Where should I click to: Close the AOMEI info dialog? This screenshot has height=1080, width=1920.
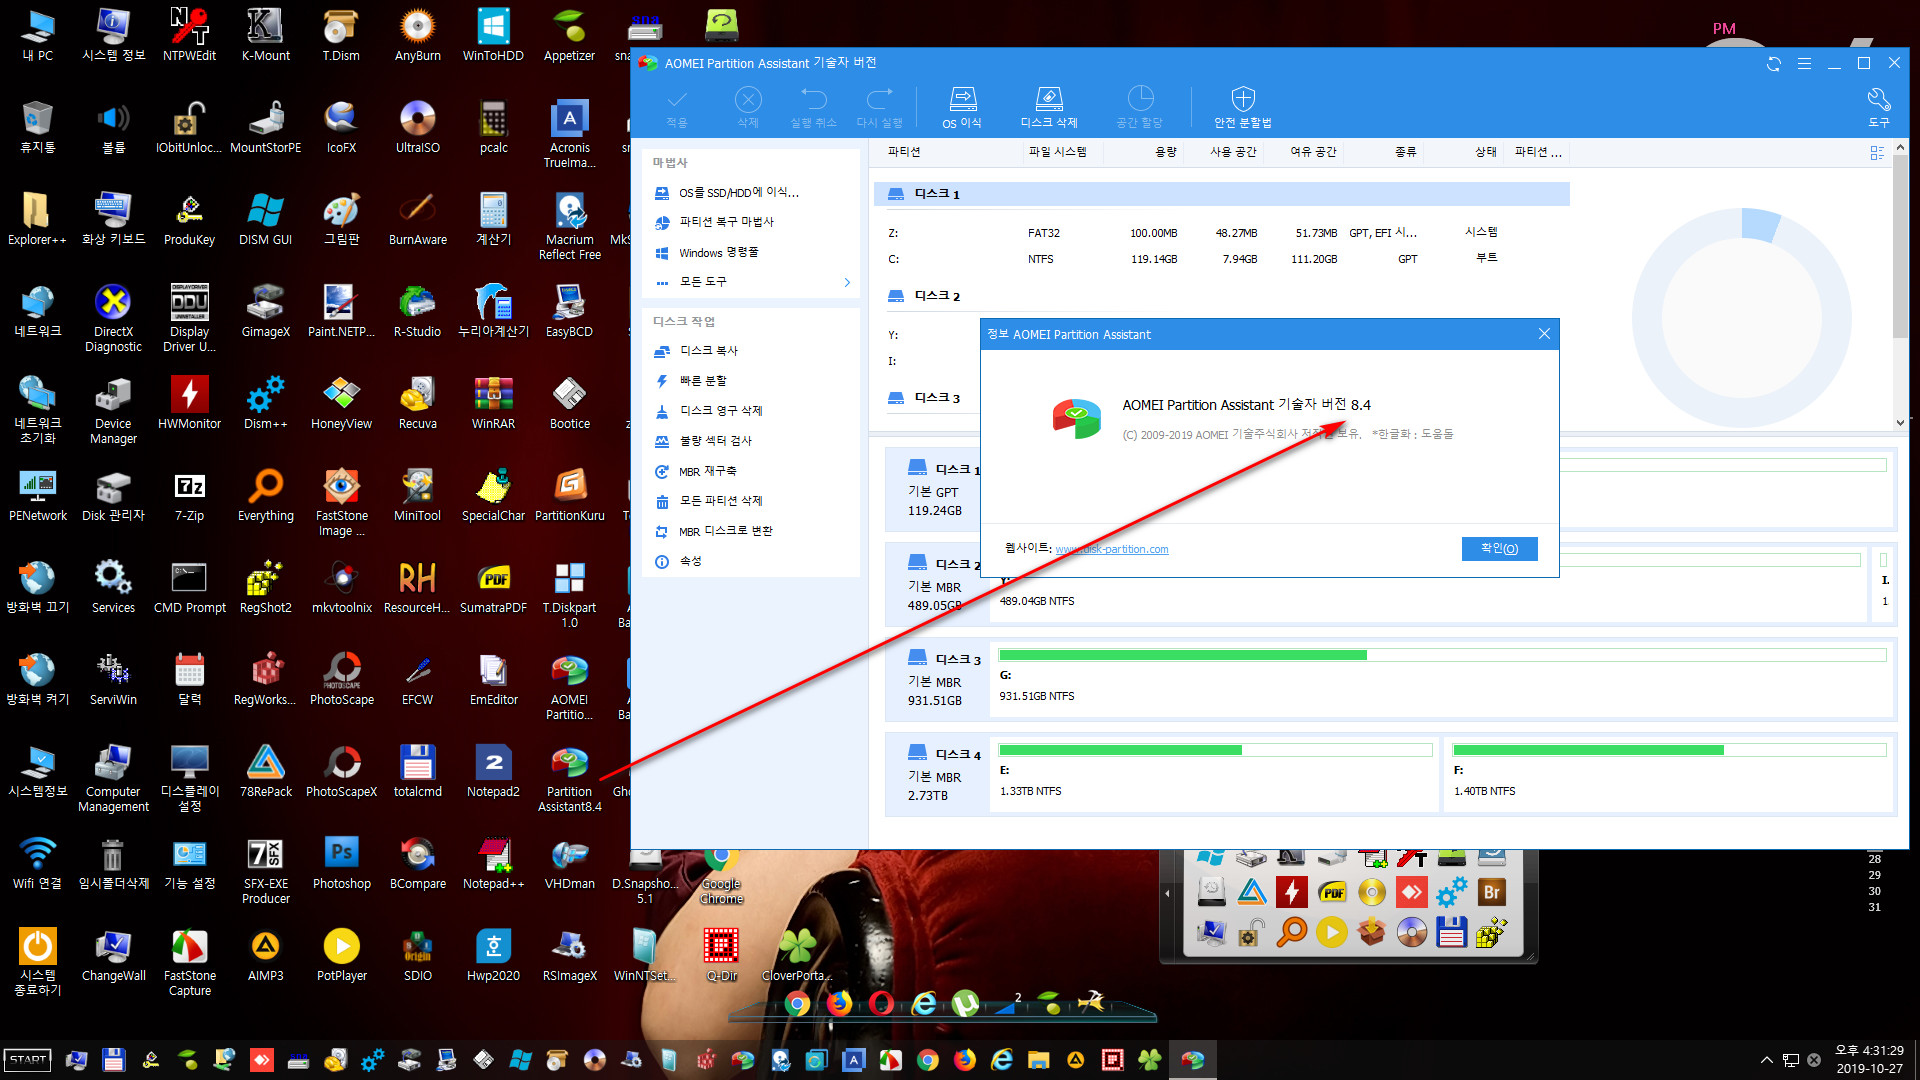point(1544,334)
